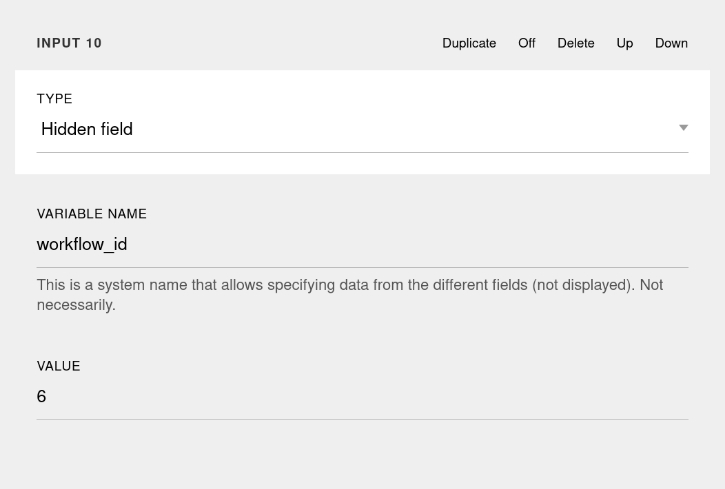Image resolution: width=725 pixels, height=489 pixels.
Task: Focus the workflow_id variable name field
Action: pos(362,244)
